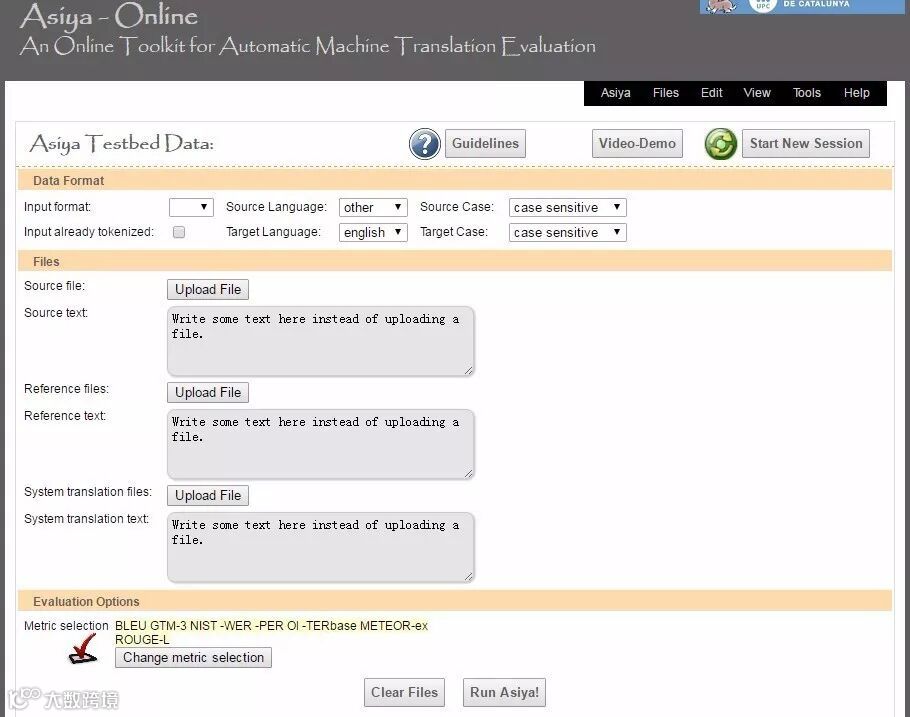Click the Run Asiya! button
Image resolution: width=910 pixels, height=717 pixels.
click(x=504, y=693)
